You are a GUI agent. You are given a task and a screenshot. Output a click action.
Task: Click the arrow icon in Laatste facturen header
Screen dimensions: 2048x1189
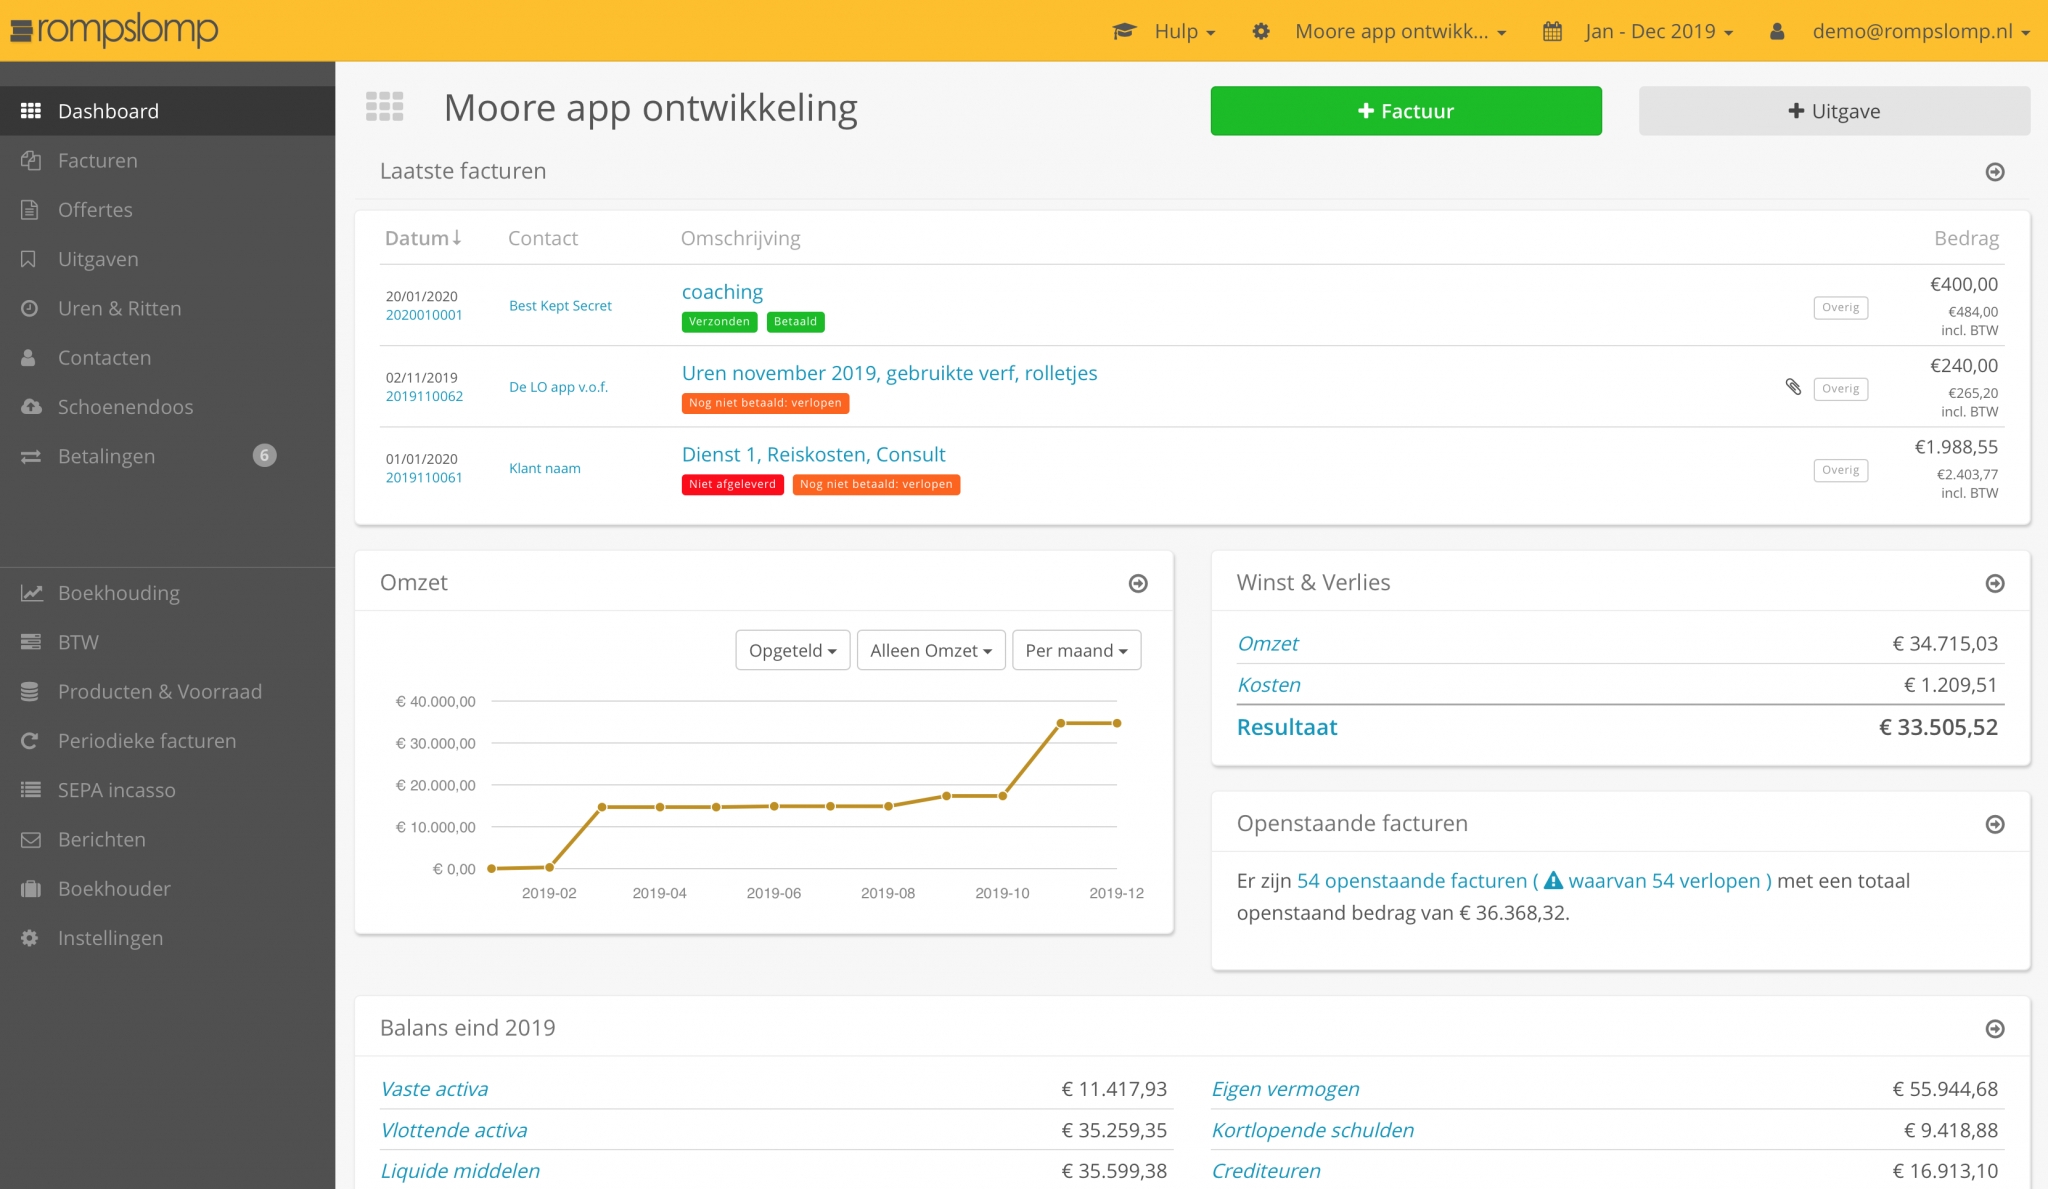pos(1994,172)
